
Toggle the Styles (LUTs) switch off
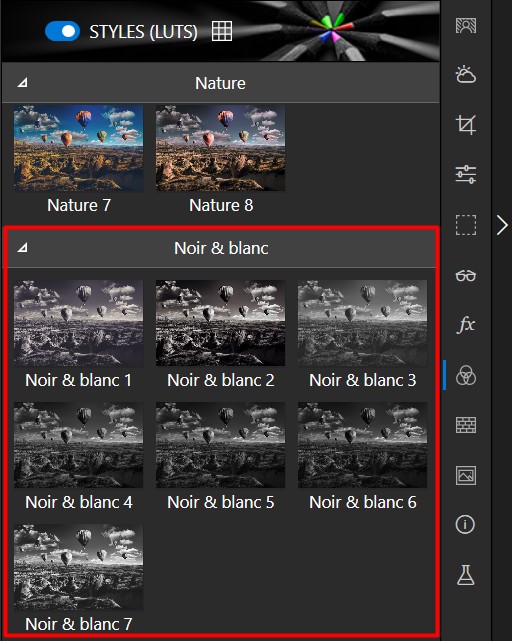pos(62,31)
